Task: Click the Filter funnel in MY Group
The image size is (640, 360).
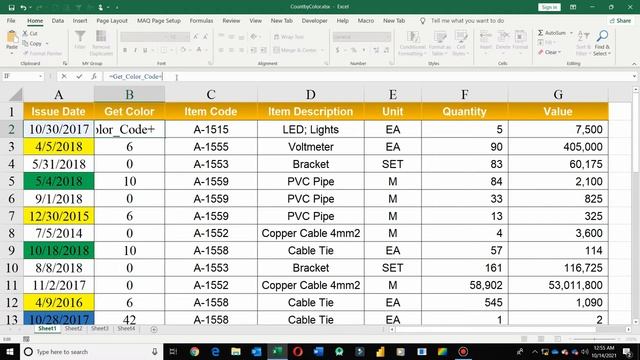Action: [80, 40]
